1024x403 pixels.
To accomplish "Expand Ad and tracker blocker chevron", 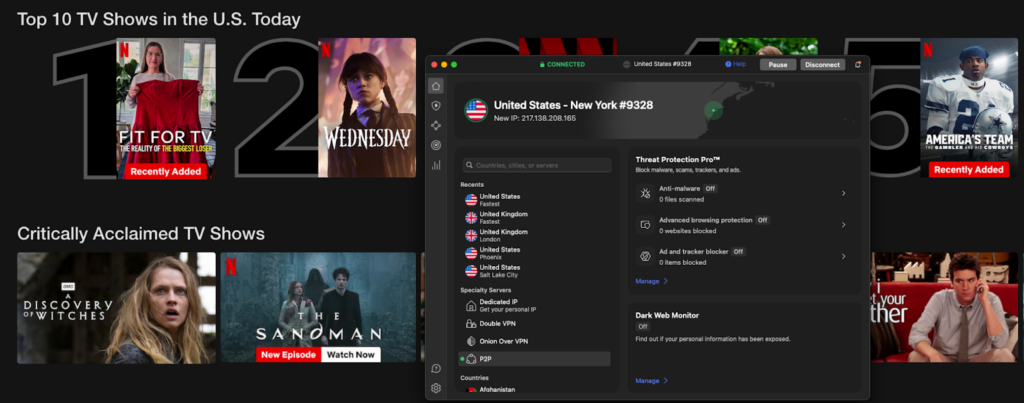I will pyautogui.click(x=844, y=256).
